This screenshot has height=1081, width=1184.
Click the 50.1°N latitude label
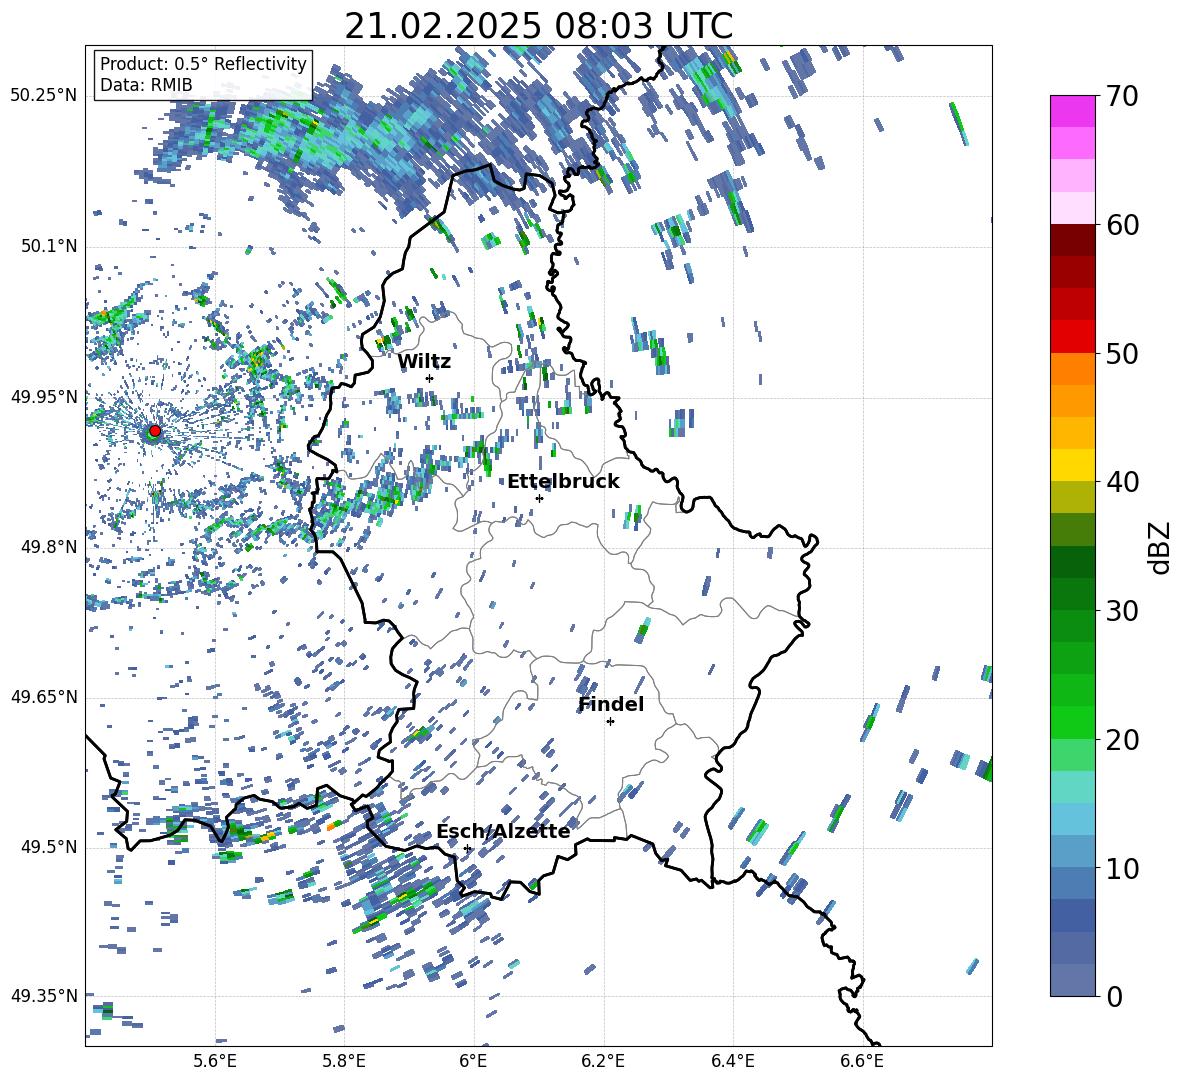coord(50,247)
